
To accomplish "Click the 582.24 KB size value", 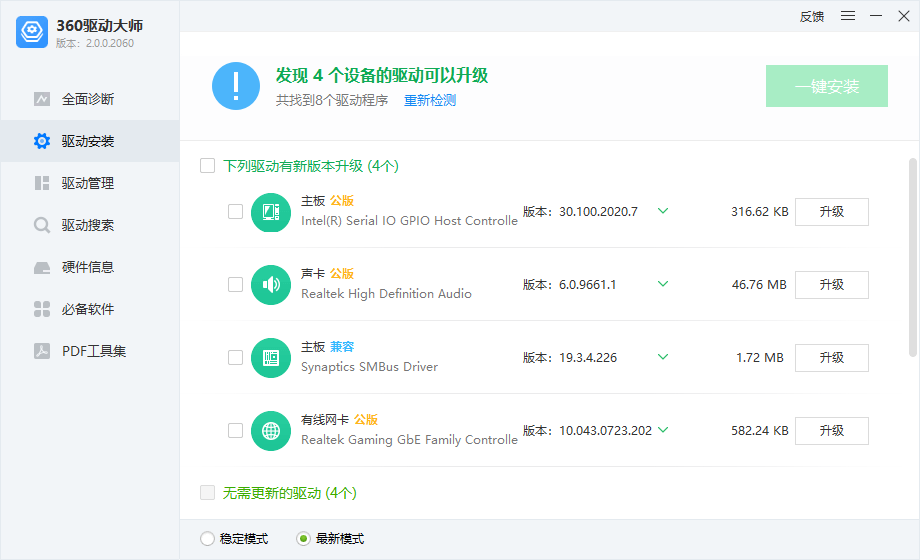I will pos(760,431).
